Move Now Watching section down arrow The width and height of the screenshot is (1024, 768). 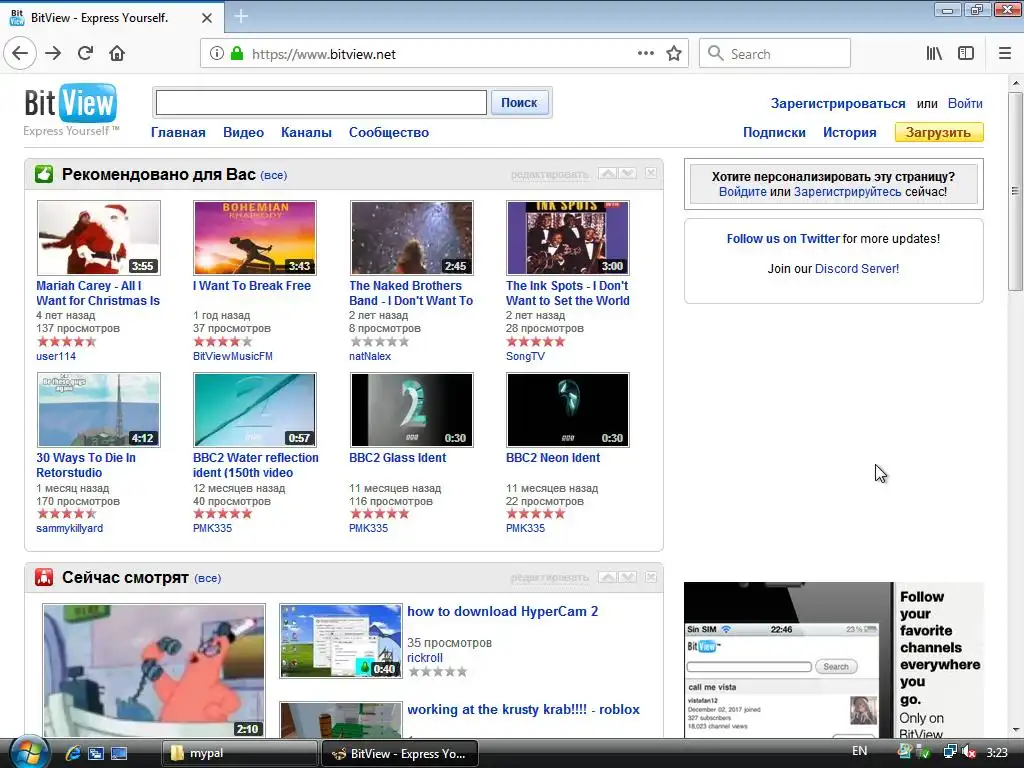click(x=627, y=577)
